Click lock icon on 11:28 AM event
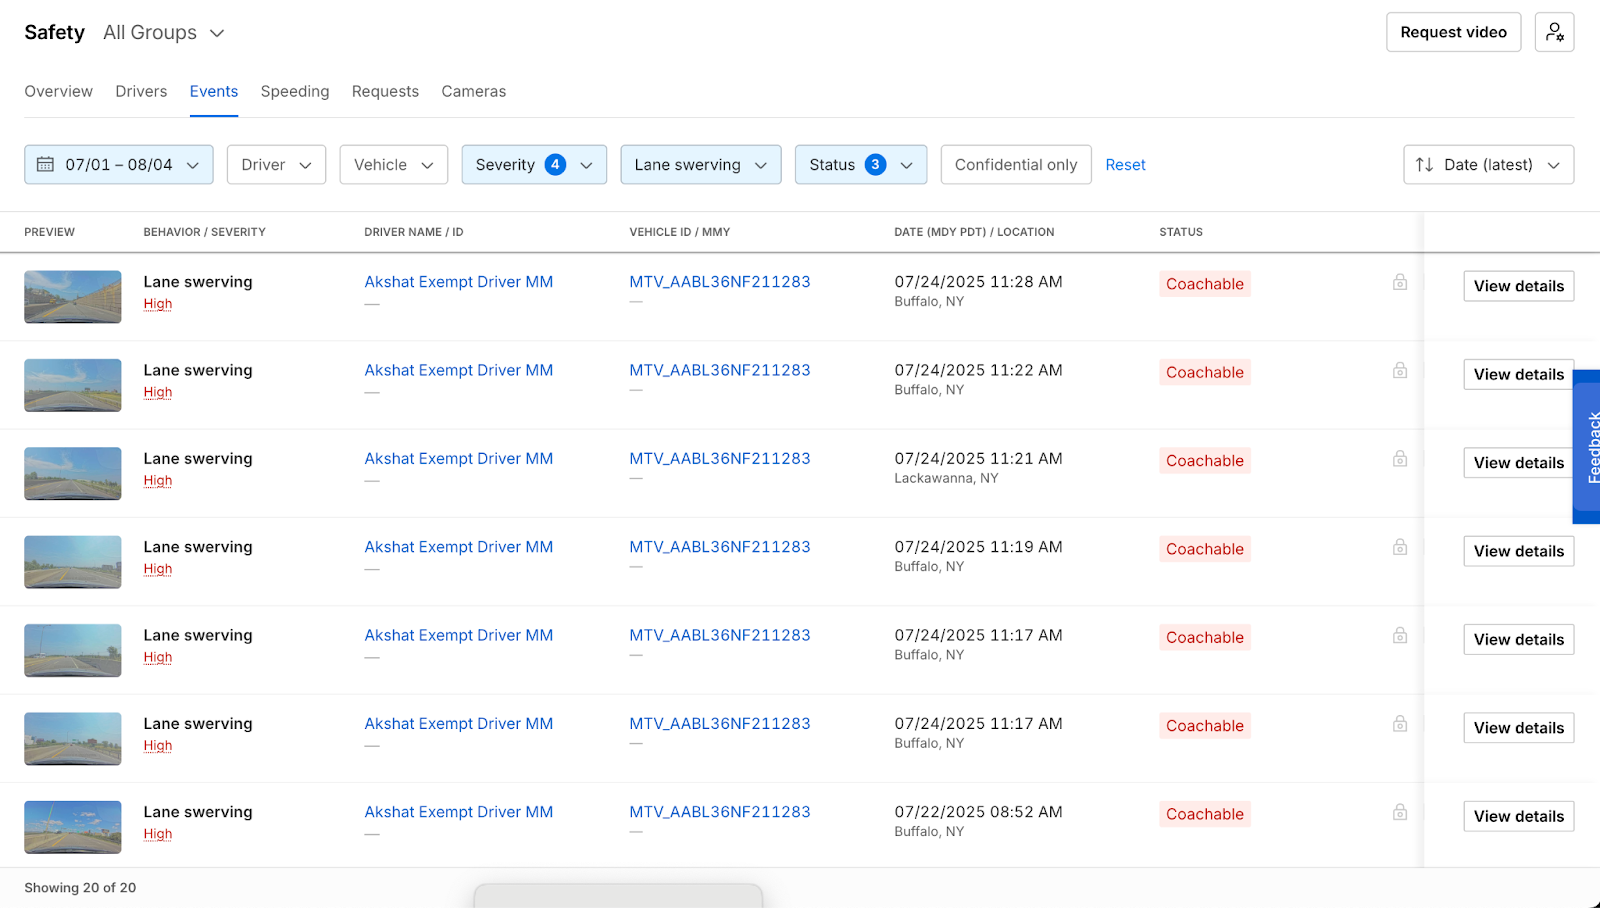 (x=1400, y=283)
